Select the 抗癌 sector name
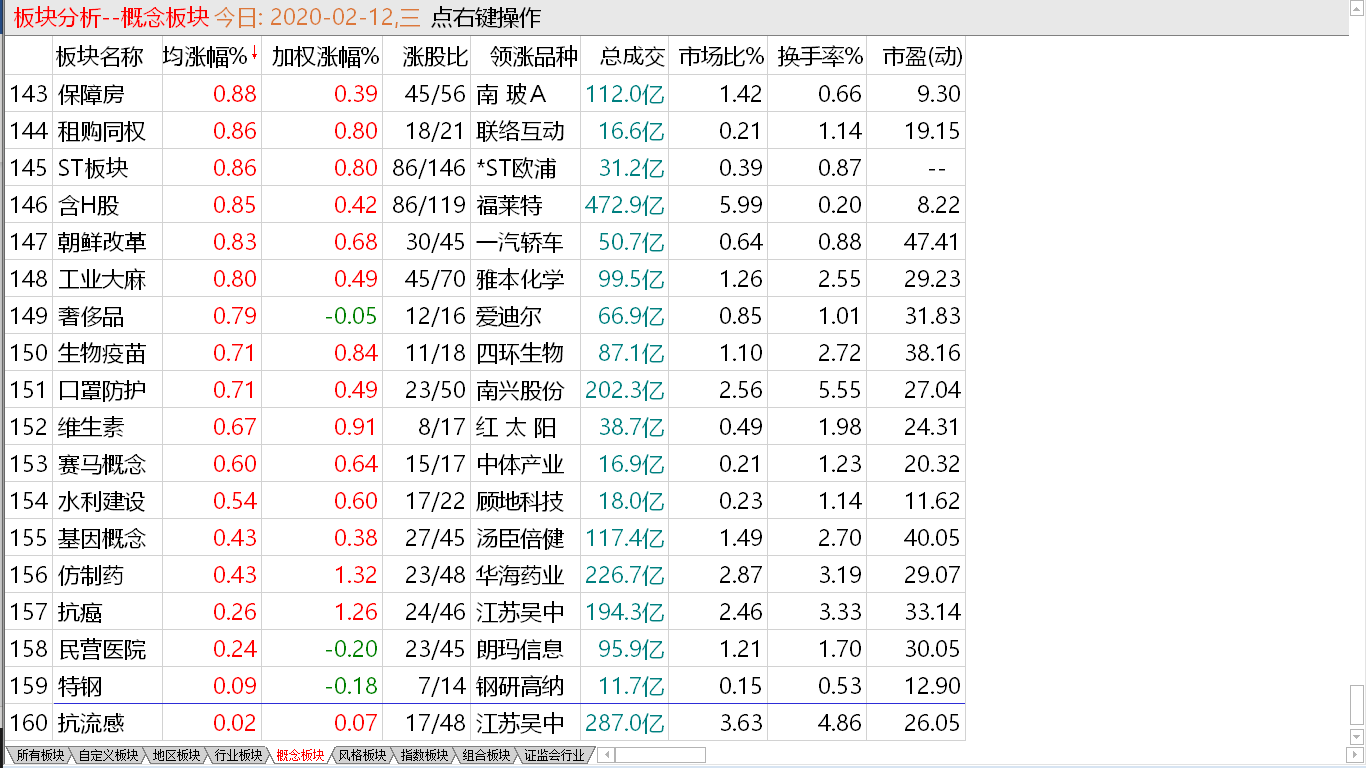This screenshot has height=768, width=1366. pyautogui.click(x=79, y=612)
